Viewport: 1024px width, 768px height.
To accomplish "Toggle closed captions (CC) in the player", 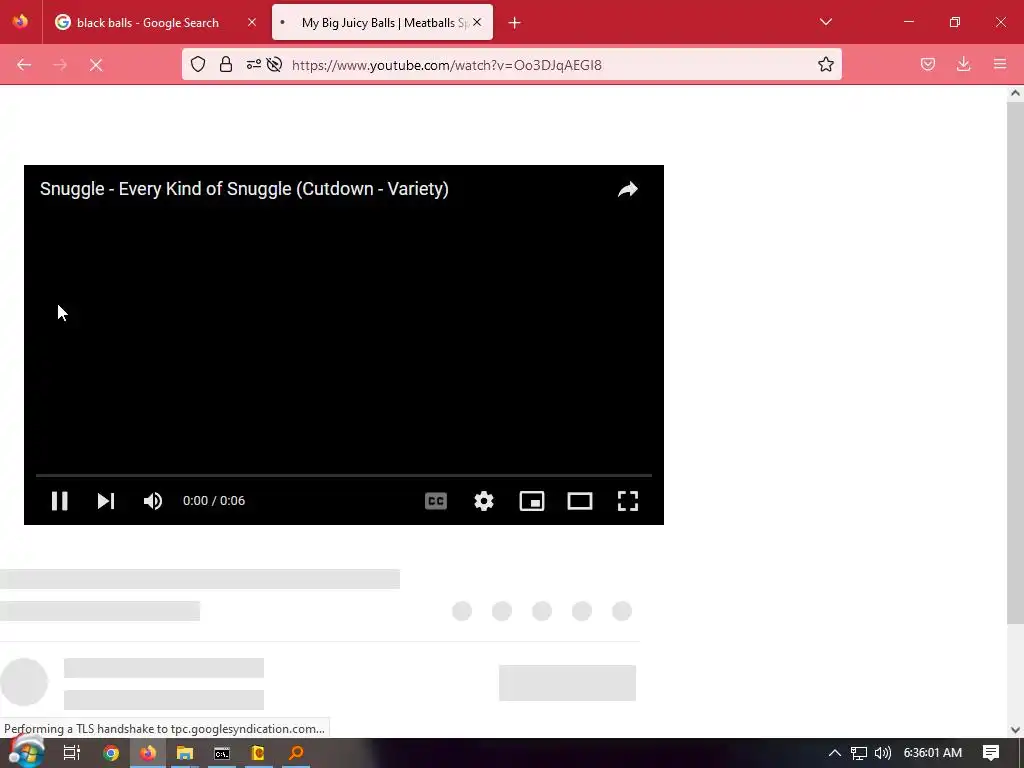I will point(436,501).
